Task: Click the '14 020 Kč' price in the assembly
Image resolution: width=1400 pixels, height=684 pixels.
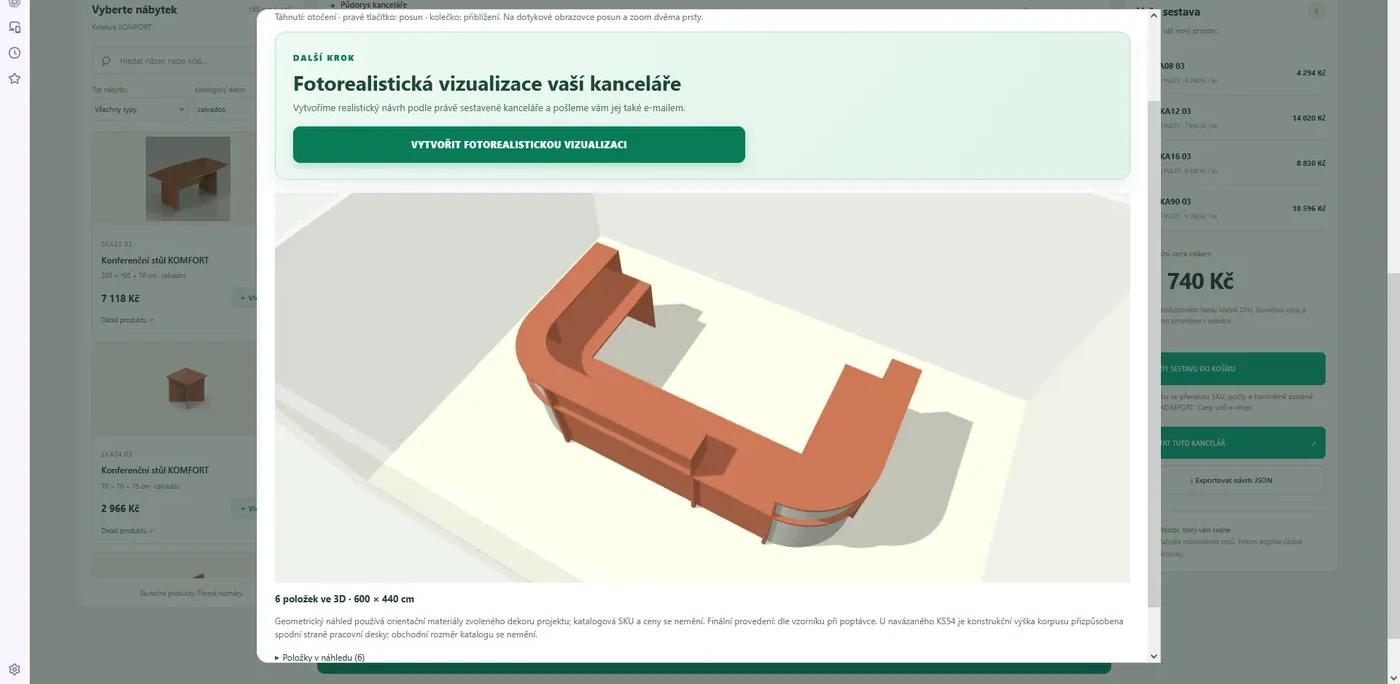Action: (x=1308, y=118)
